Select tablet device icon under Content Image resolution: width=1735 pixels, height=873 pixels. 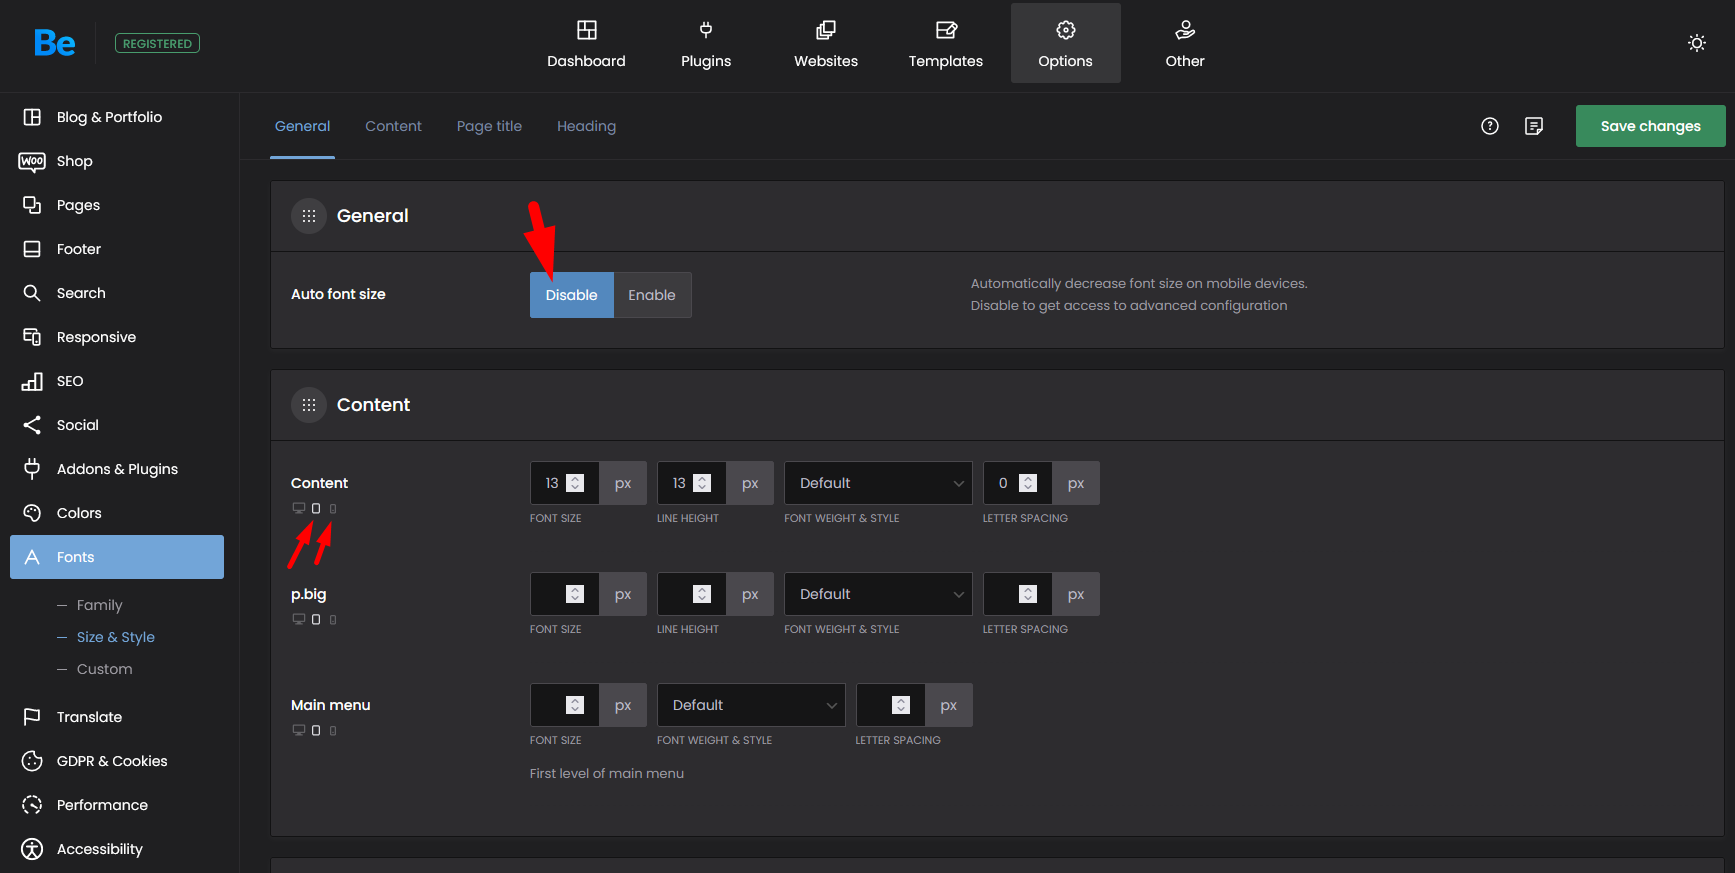316,509
